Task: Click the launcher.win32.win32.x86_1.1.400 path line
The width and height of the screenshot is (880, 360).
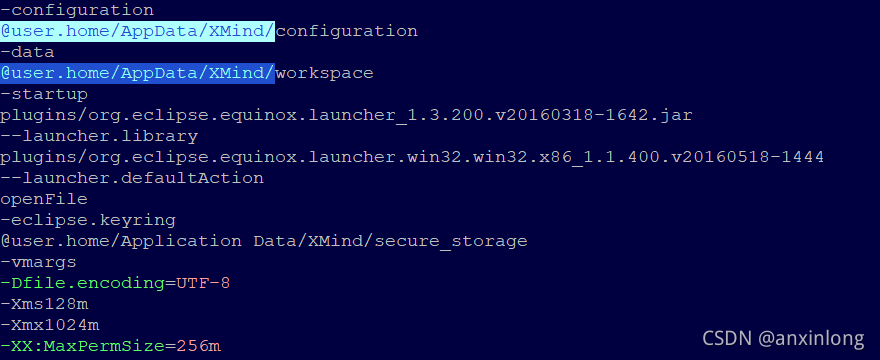Action: 412,157
